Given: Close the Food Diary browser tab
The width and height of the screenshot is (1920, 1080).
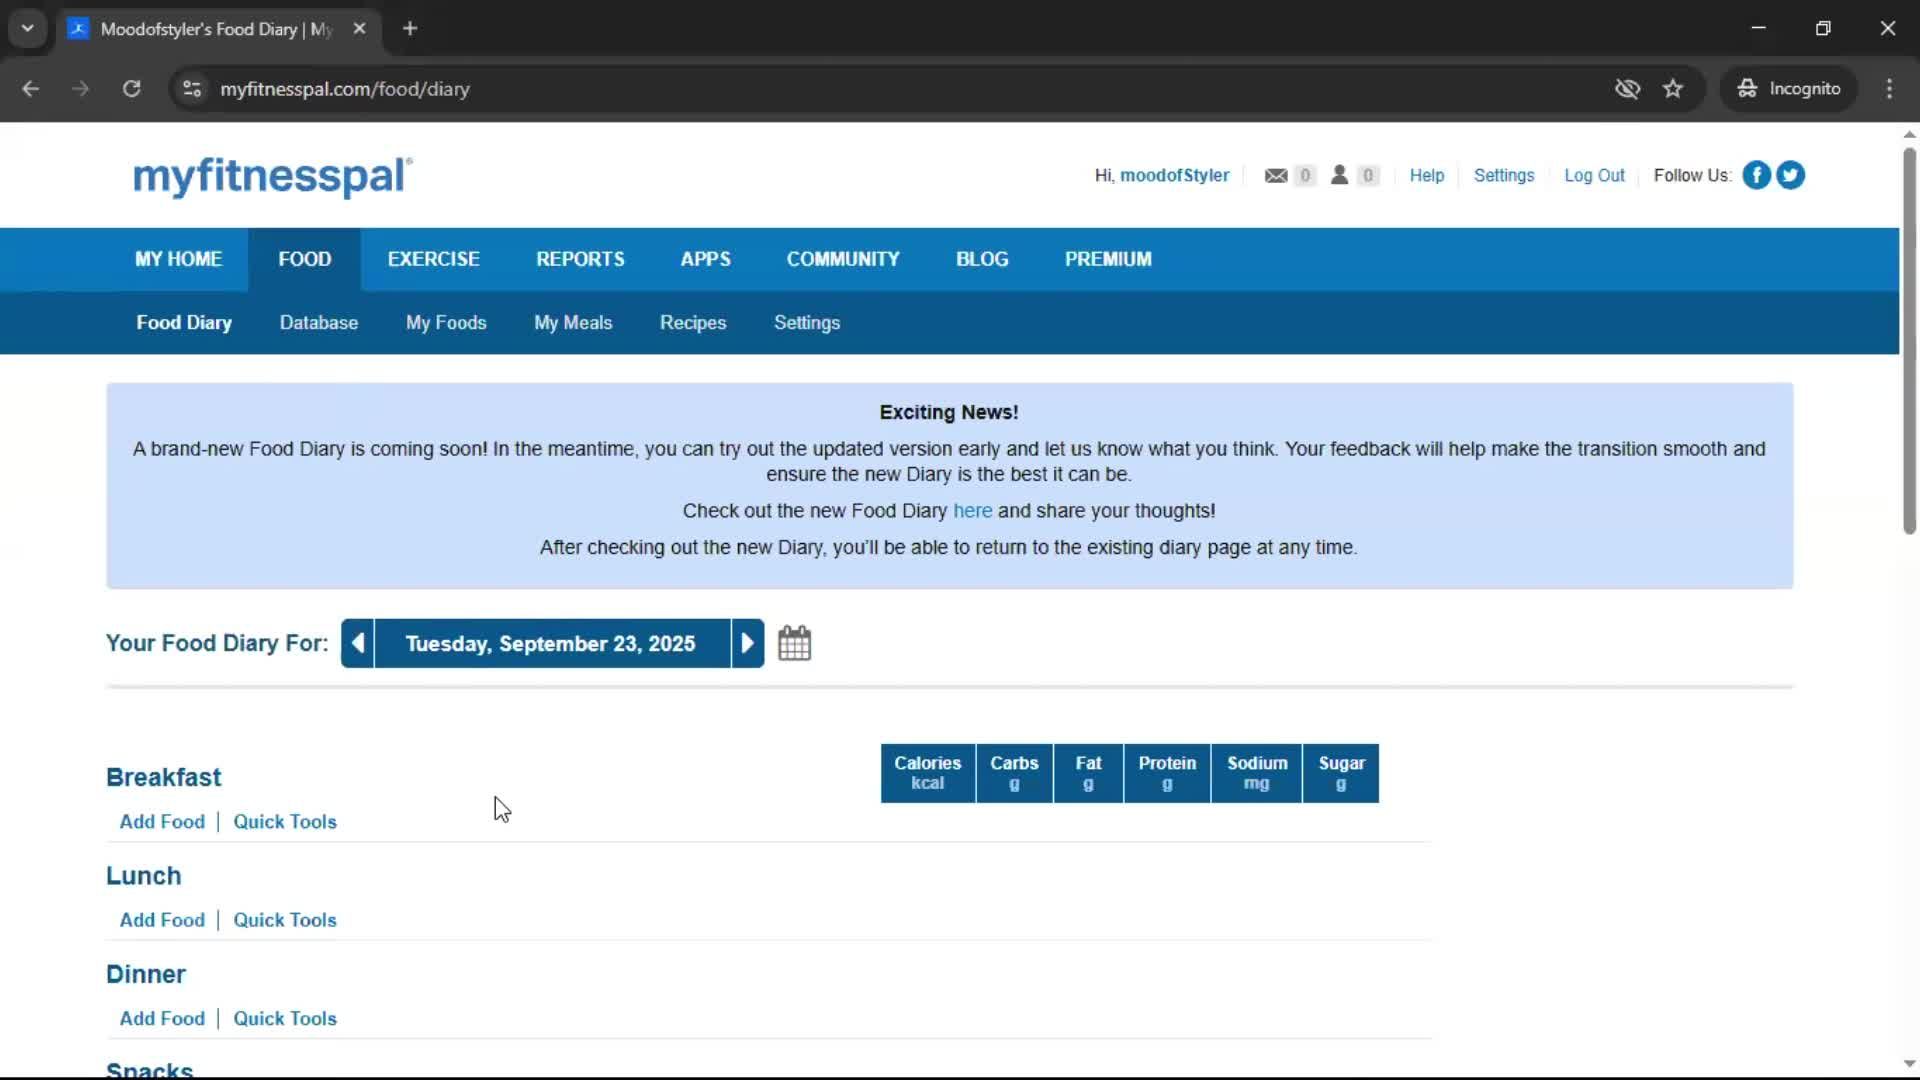Looking at the screenshot, I should click(359, 29).
